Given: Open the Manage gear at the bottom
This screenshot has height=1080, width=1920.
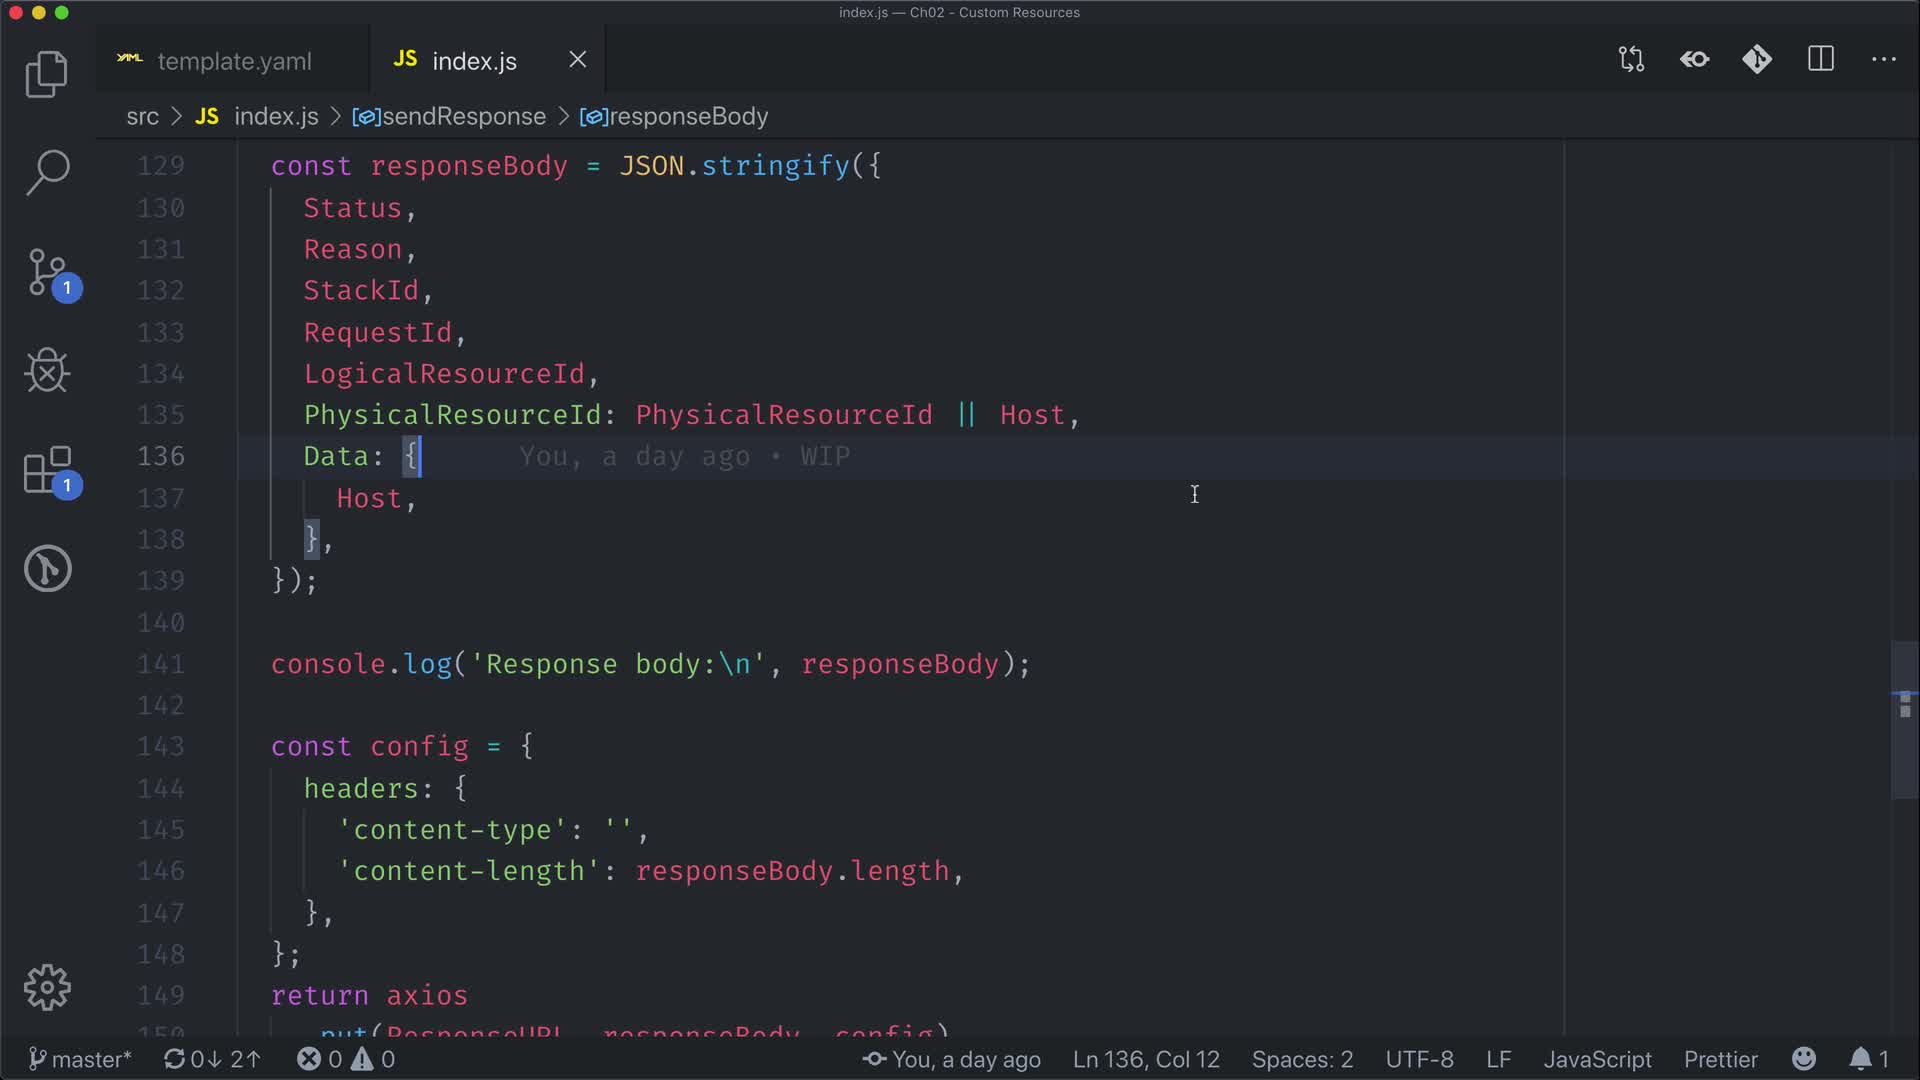Looking at the screenshot, I should pyautogui.click(x=46, y=988).
